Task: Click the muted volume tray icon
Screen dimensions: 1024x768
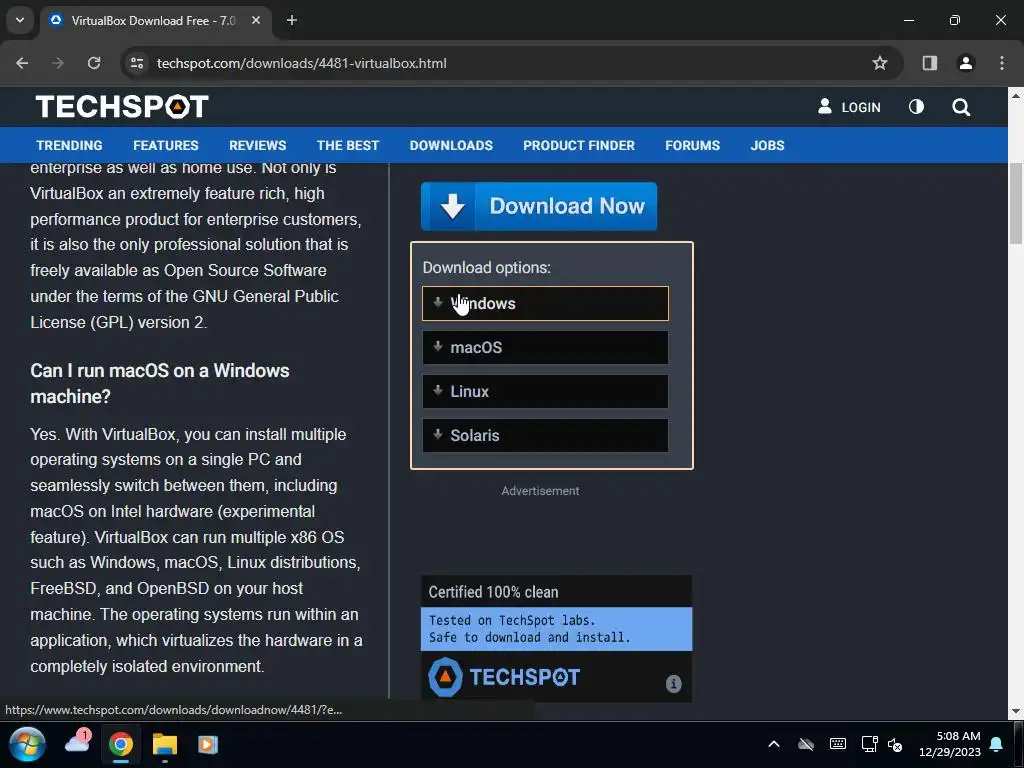Action: [895, 744]
